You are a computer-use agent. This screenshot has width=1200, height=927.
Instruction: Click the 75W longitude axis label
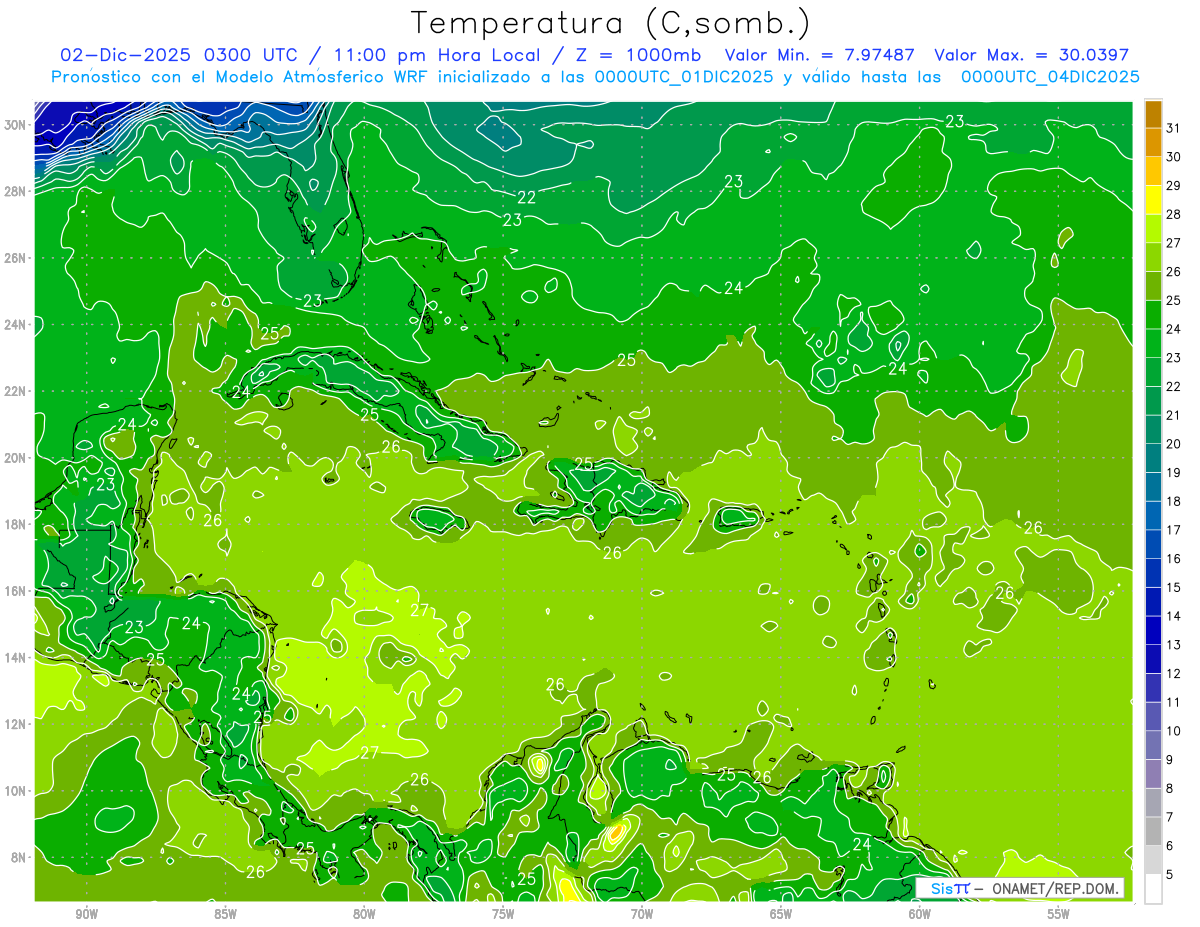click(x=503, y=914)
